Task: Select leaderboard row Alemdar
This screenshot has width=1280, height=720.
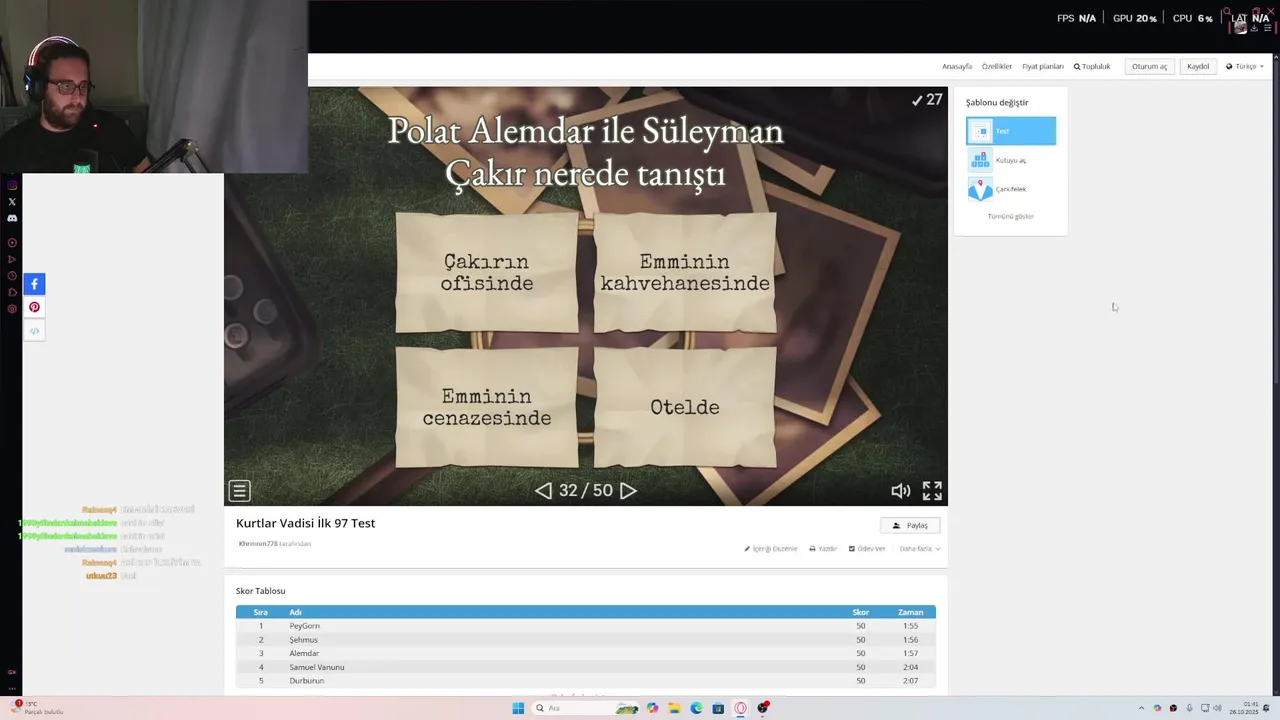Action: [x=586, y=654]
